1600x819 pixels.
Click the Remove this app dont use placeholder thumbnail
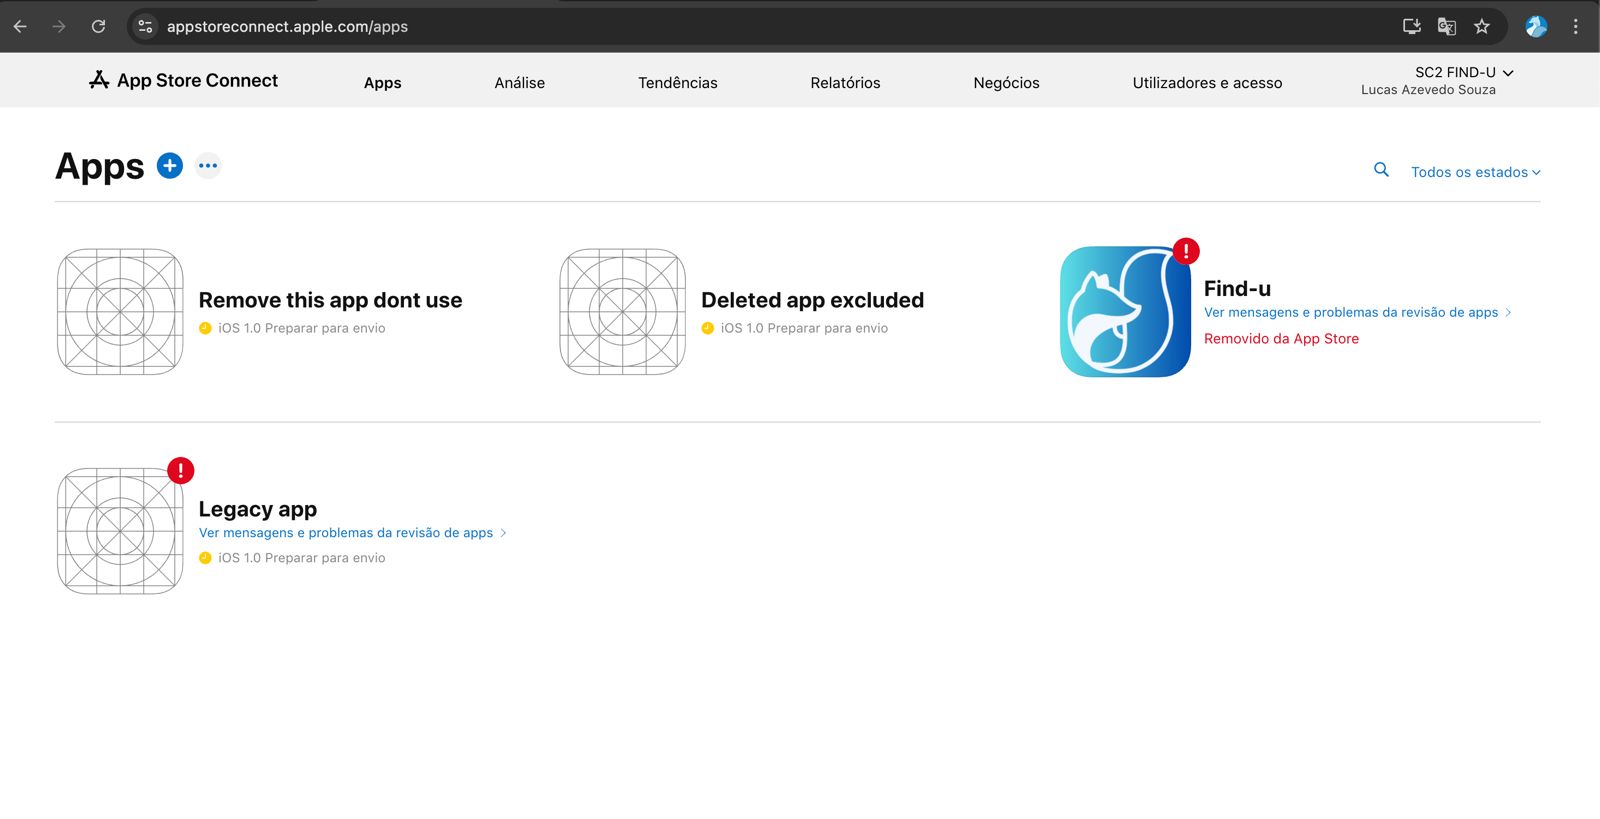(120, 312)
